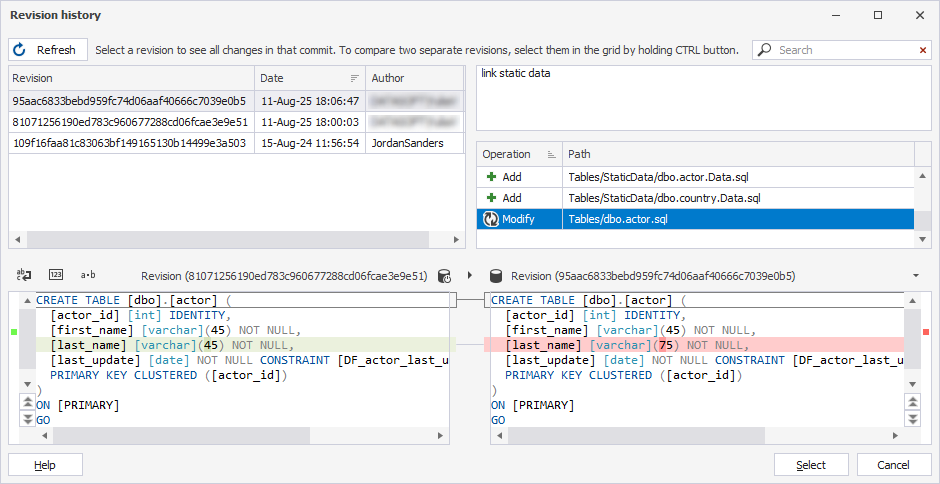Click the left revision database icon
This screenshot has width=940, height=484.
click(445, 276)
